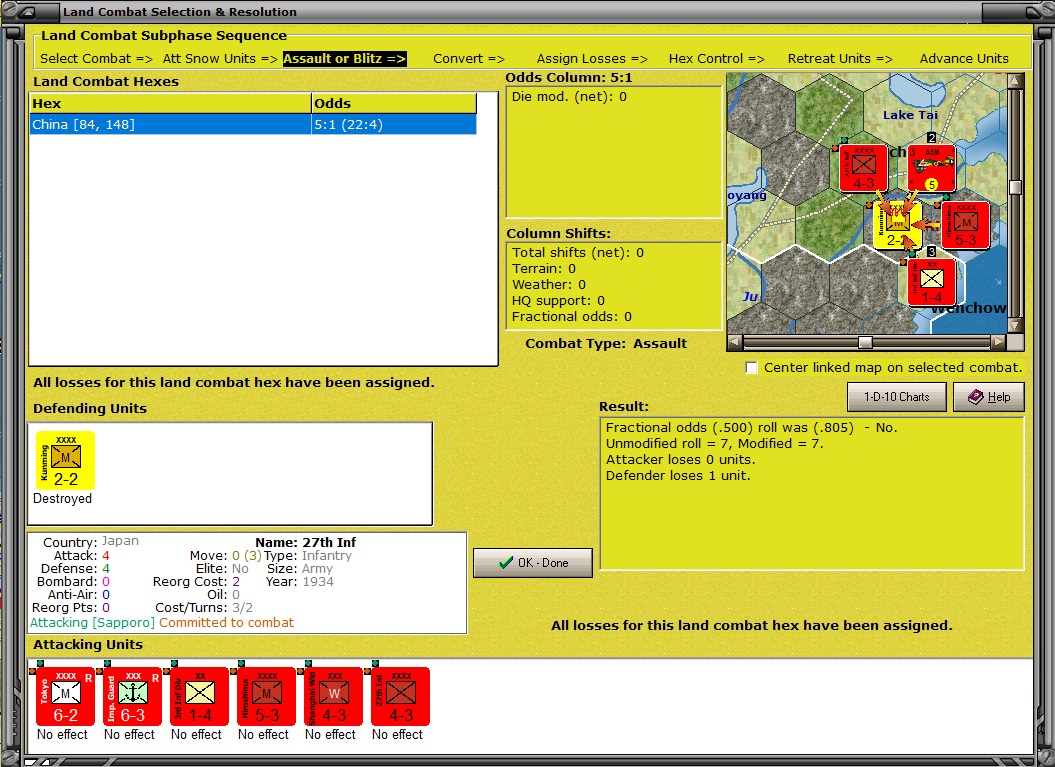Click the aircraft counter near Lake Tai
Screen dimensions: 1055x767
(931, 168)
